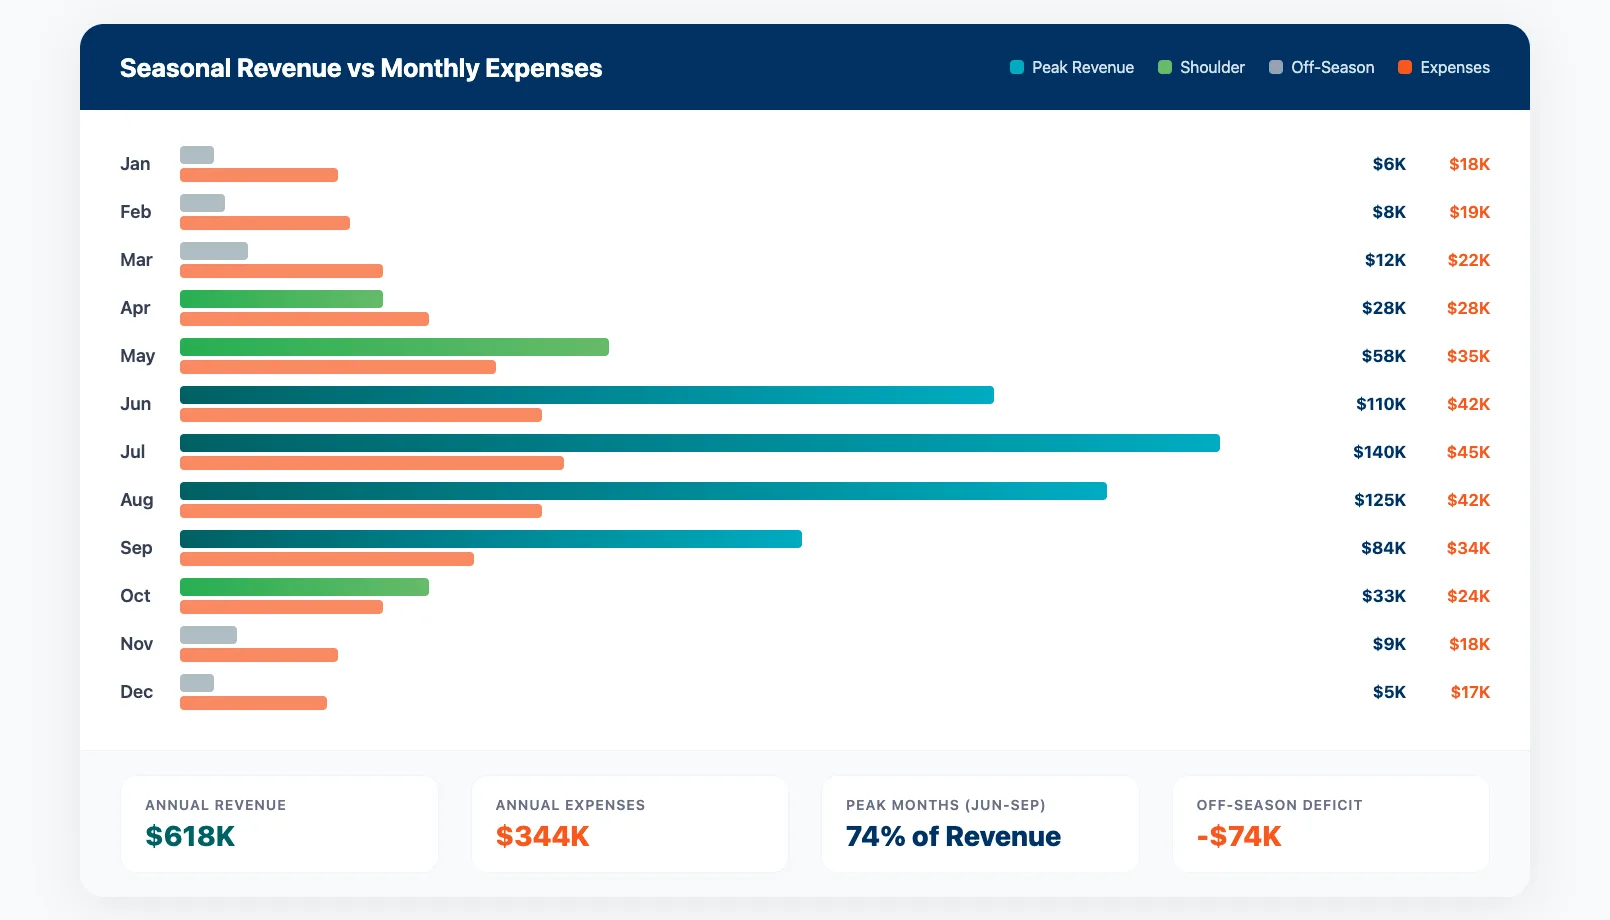Click the July orange expenses bar
The width and height of the screenshot is (1610, 920).
coord(372,463)
